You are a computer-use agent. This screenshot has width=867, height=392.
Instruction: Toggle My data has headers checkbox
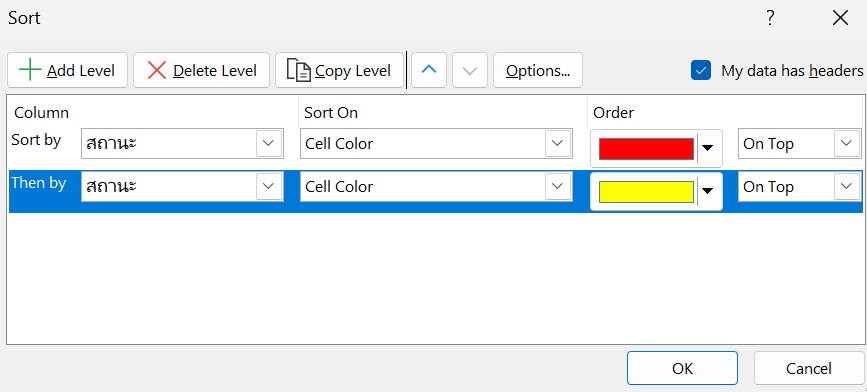point(701,71)
